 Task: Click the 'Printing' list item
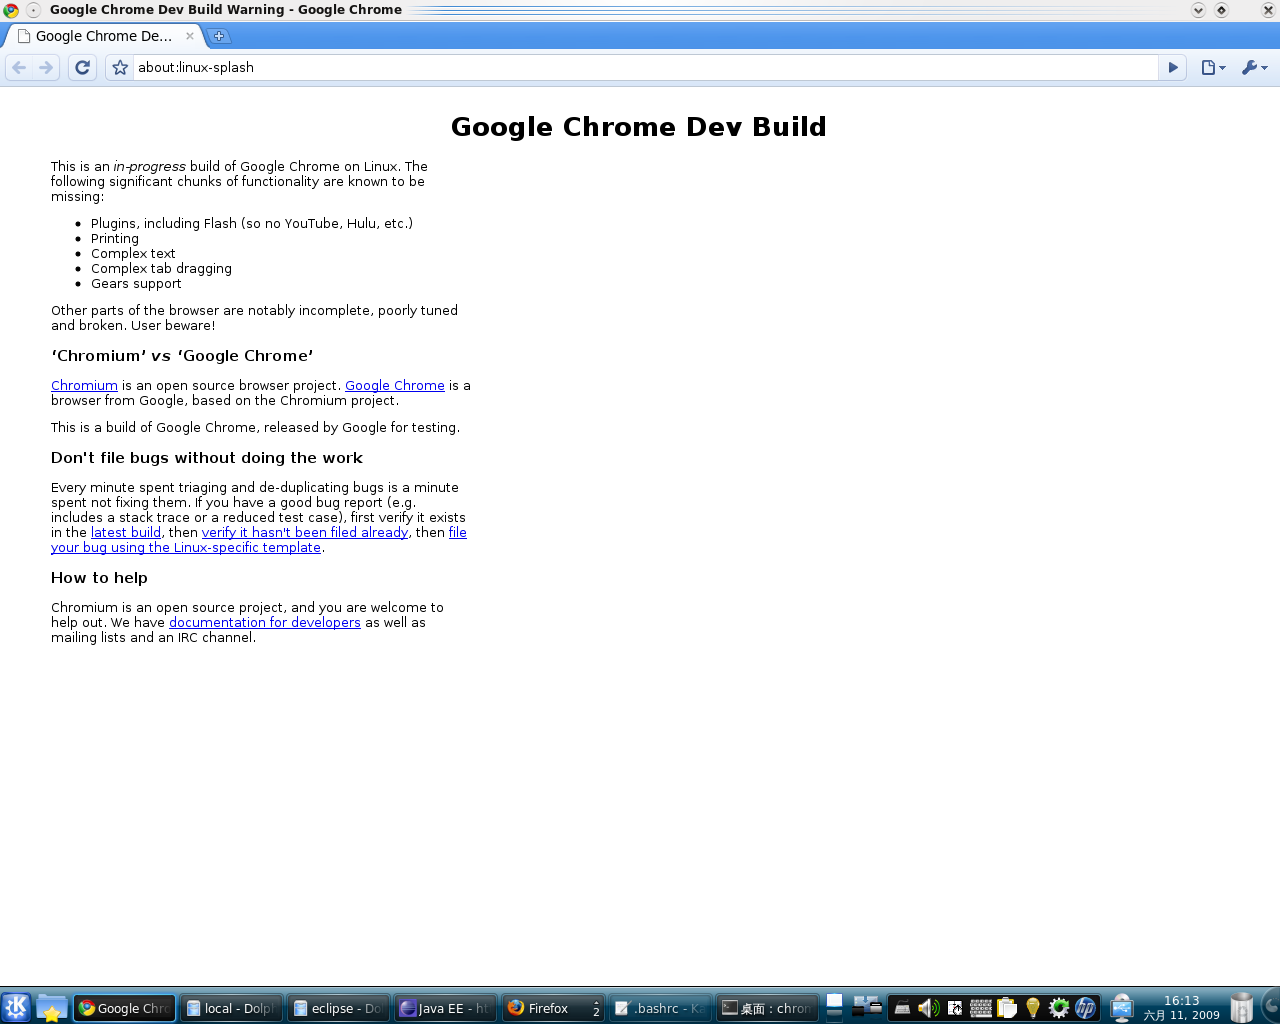(x=115, y=239)
